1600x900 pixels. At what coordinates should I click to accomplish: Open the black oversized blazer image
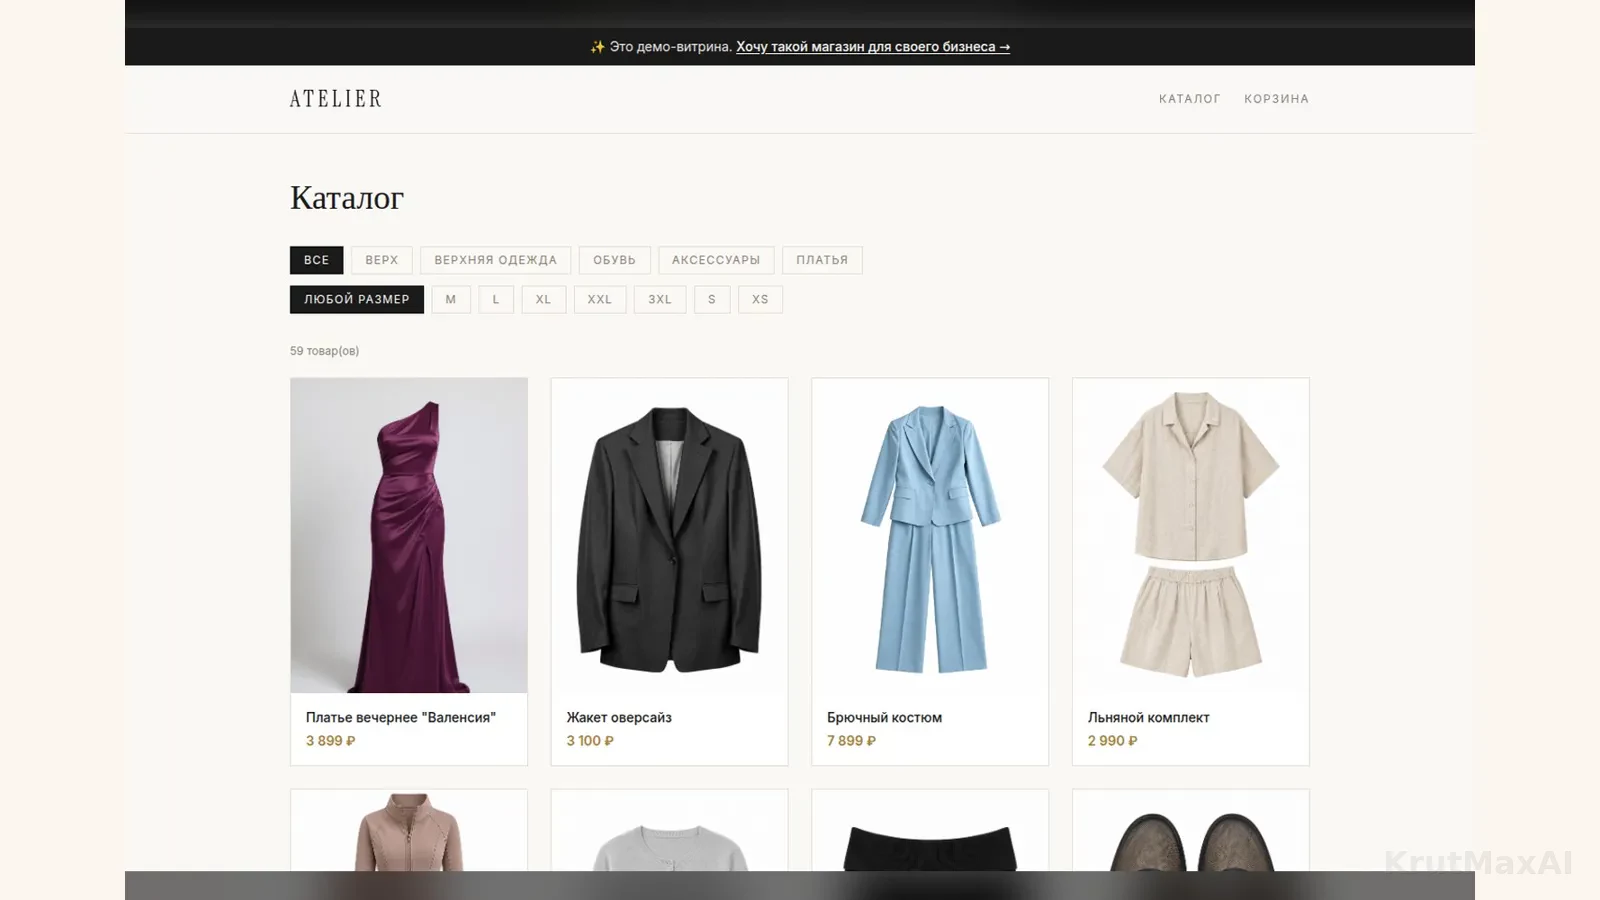(669, 535)
